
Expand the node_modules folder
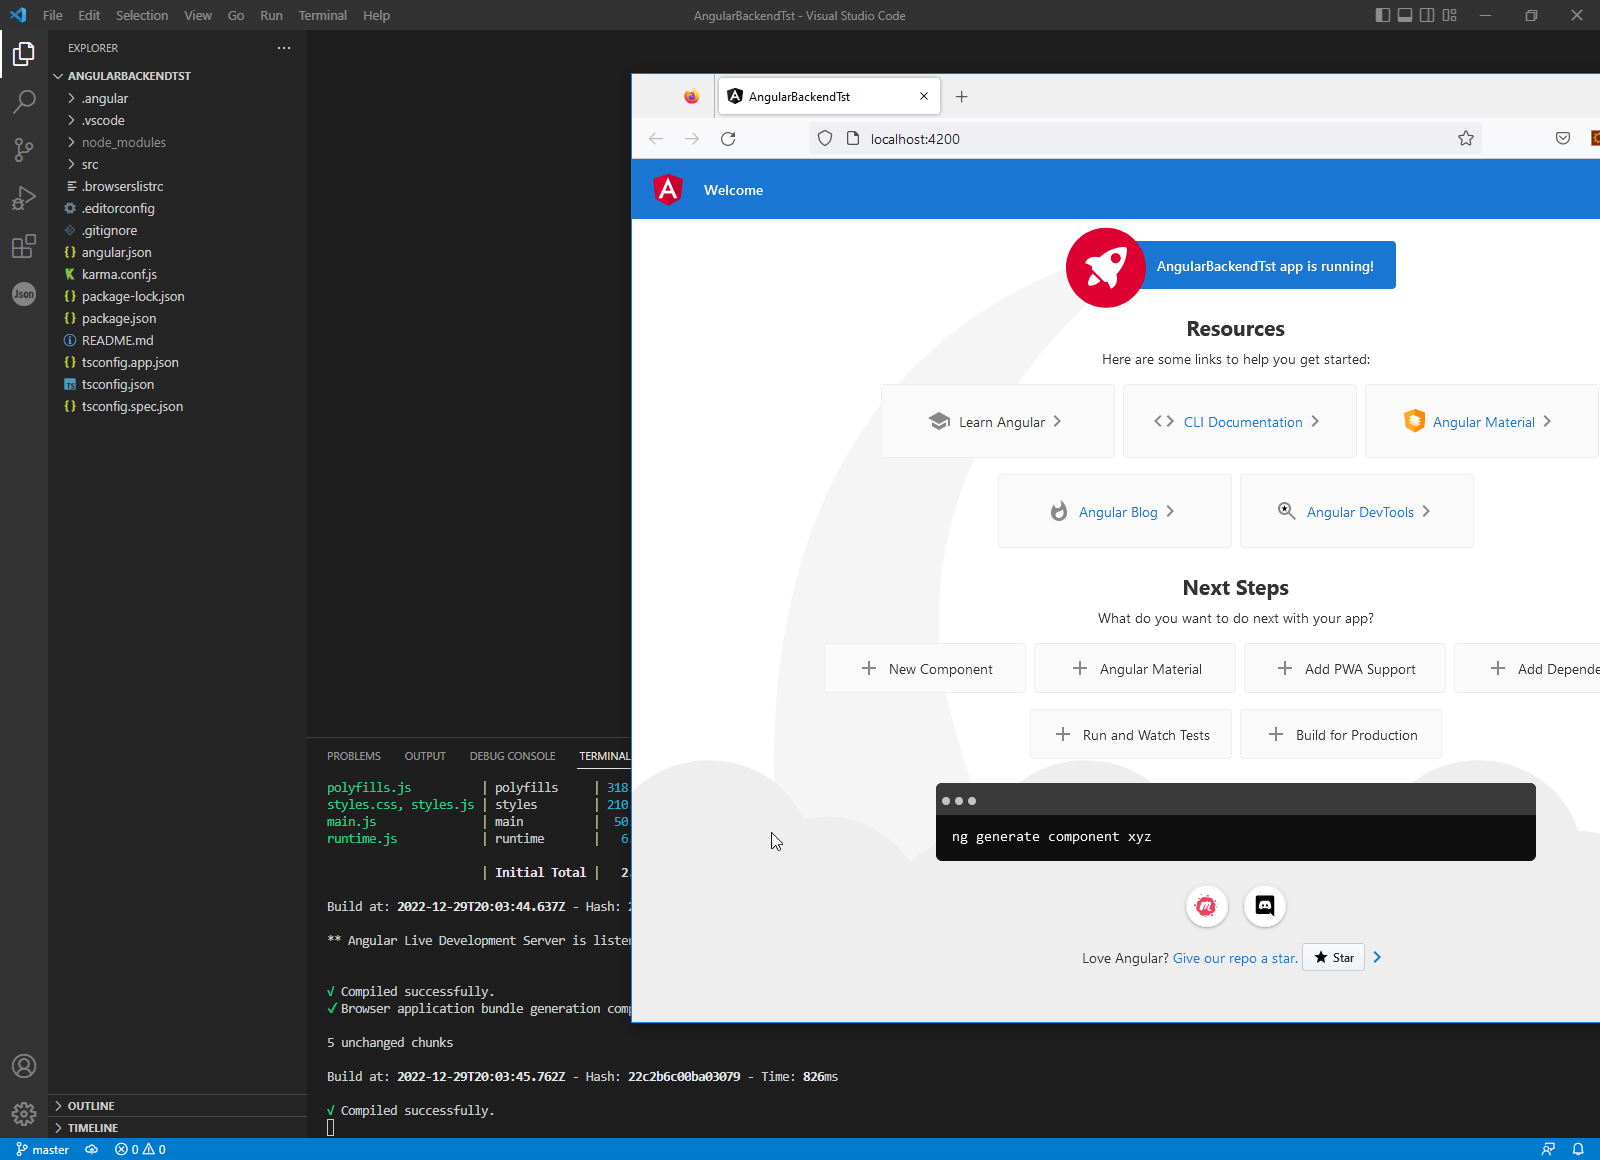[x=122, y=142]
